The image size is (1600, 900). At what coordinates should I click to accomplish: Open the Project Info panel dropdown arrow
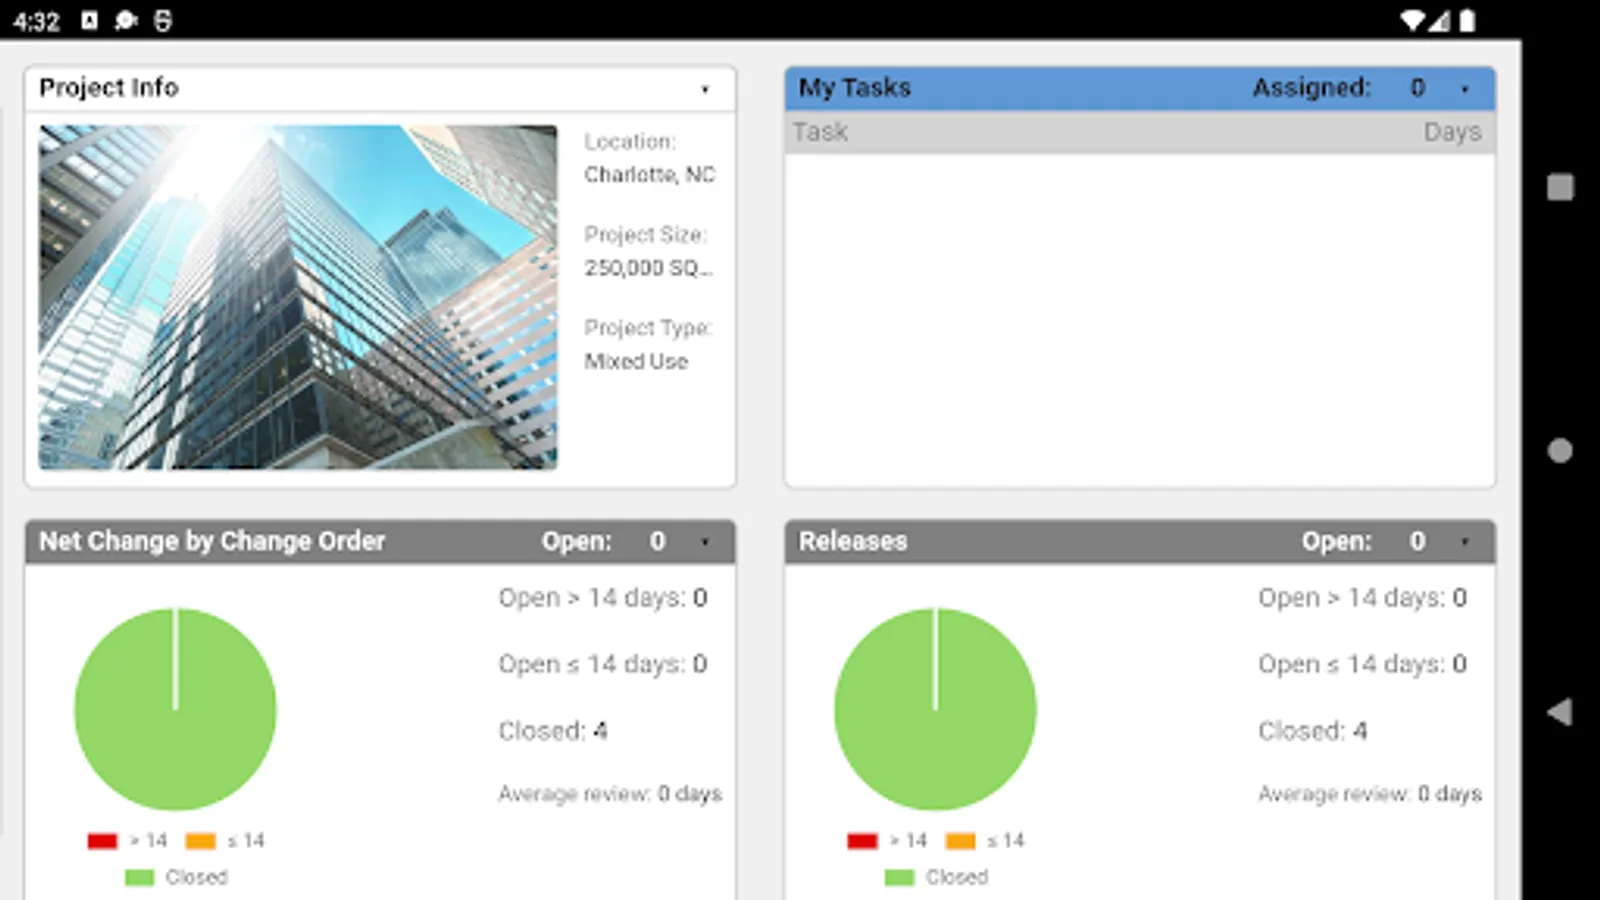705,89
